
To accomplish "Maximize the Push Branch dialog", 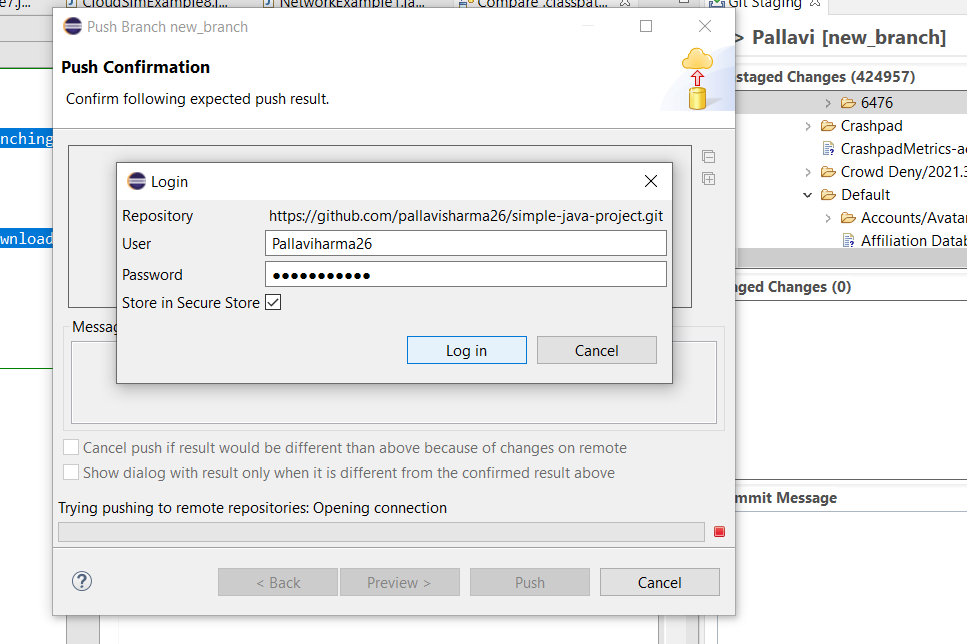I will 646,26.
